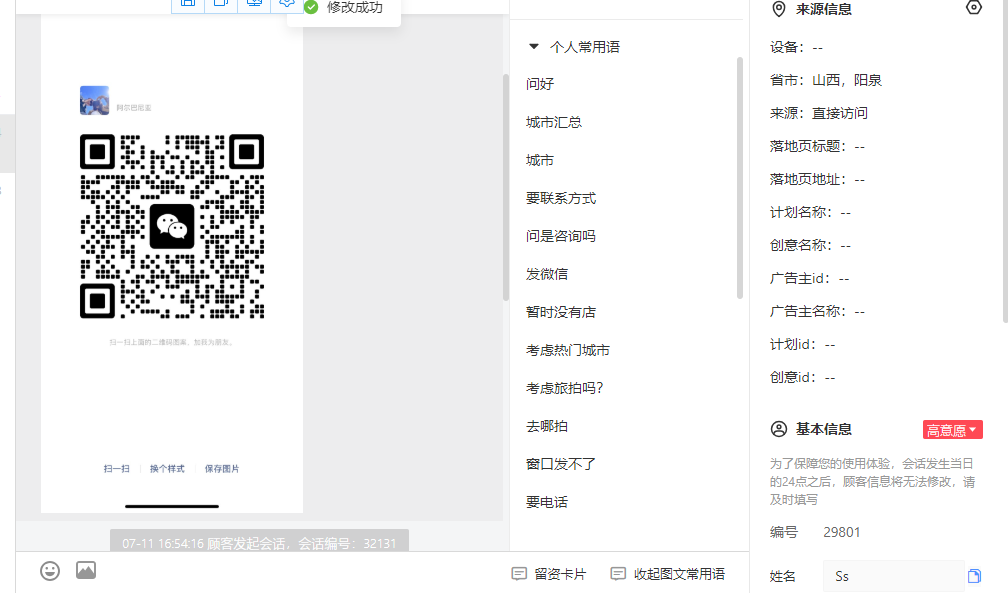Pick the 要联系方式 quick phrase
Image resolution: width=1008 pixels, height=593 pixels.
click(x=561, y=198)
